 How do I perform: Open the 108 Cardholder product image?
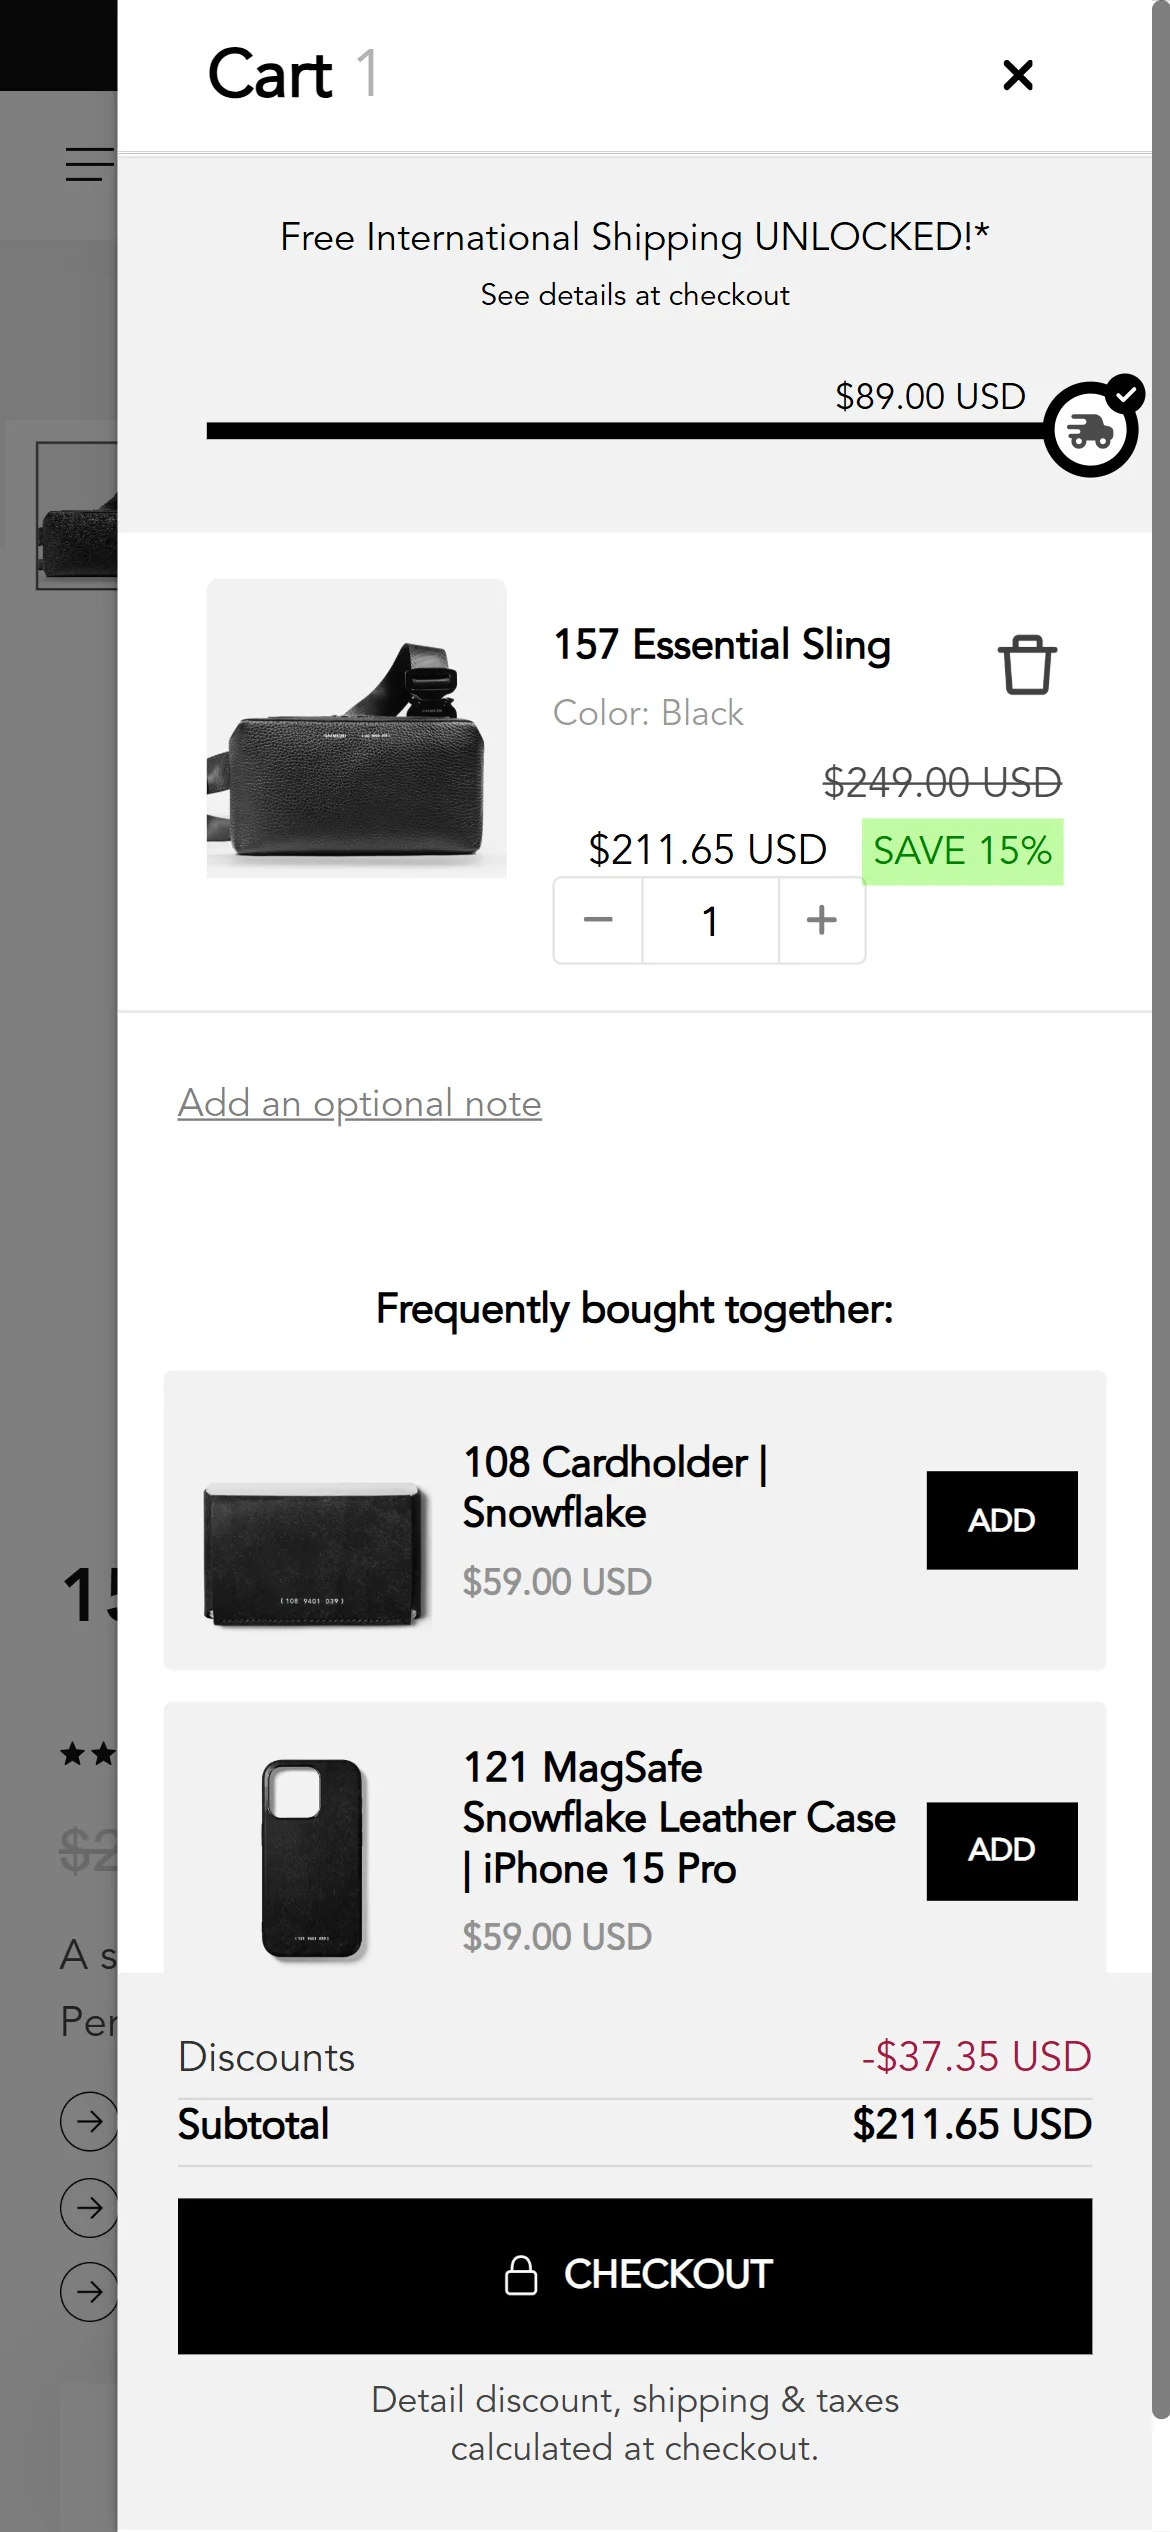315,1553
